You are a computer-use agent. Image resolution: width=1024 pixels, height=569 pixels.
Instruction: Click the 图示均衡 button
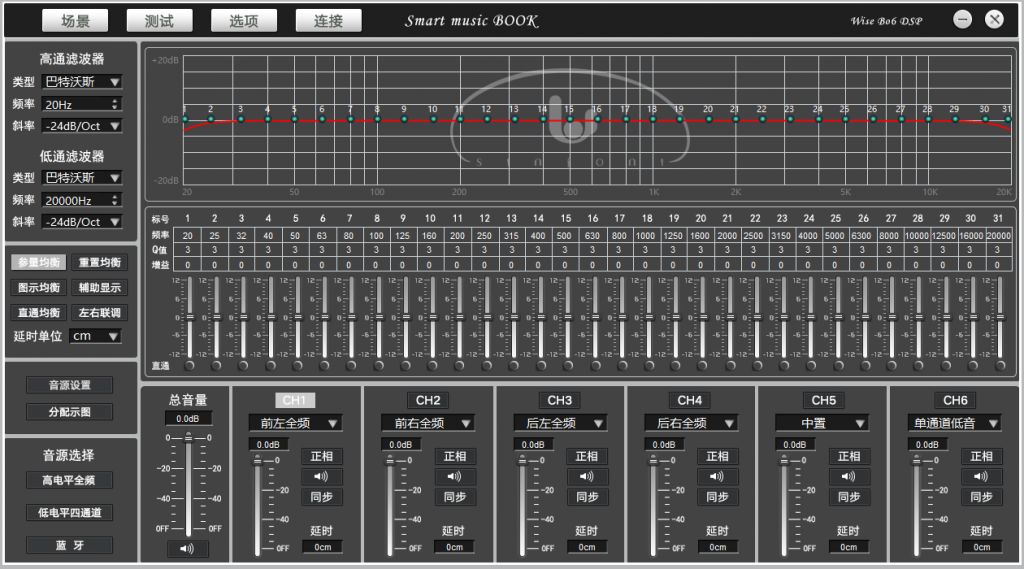point(39,287)
